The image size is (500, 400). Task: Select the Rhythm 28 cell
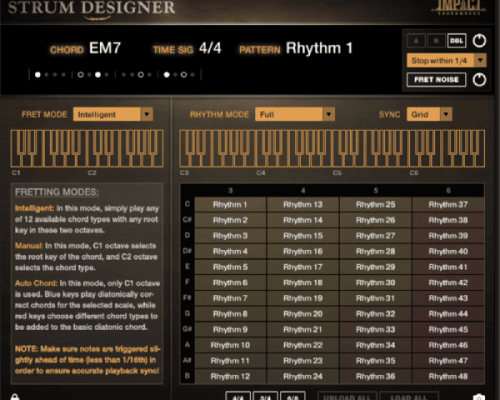pyautogui.click(x=376, y=251)
